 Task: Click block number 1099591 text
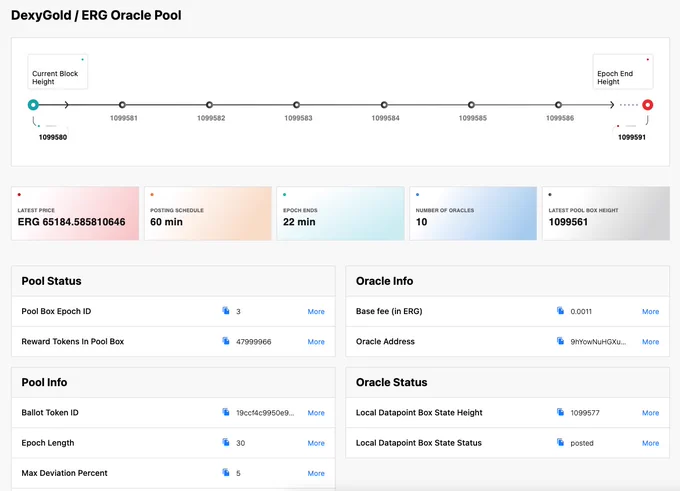click(632, 137)
